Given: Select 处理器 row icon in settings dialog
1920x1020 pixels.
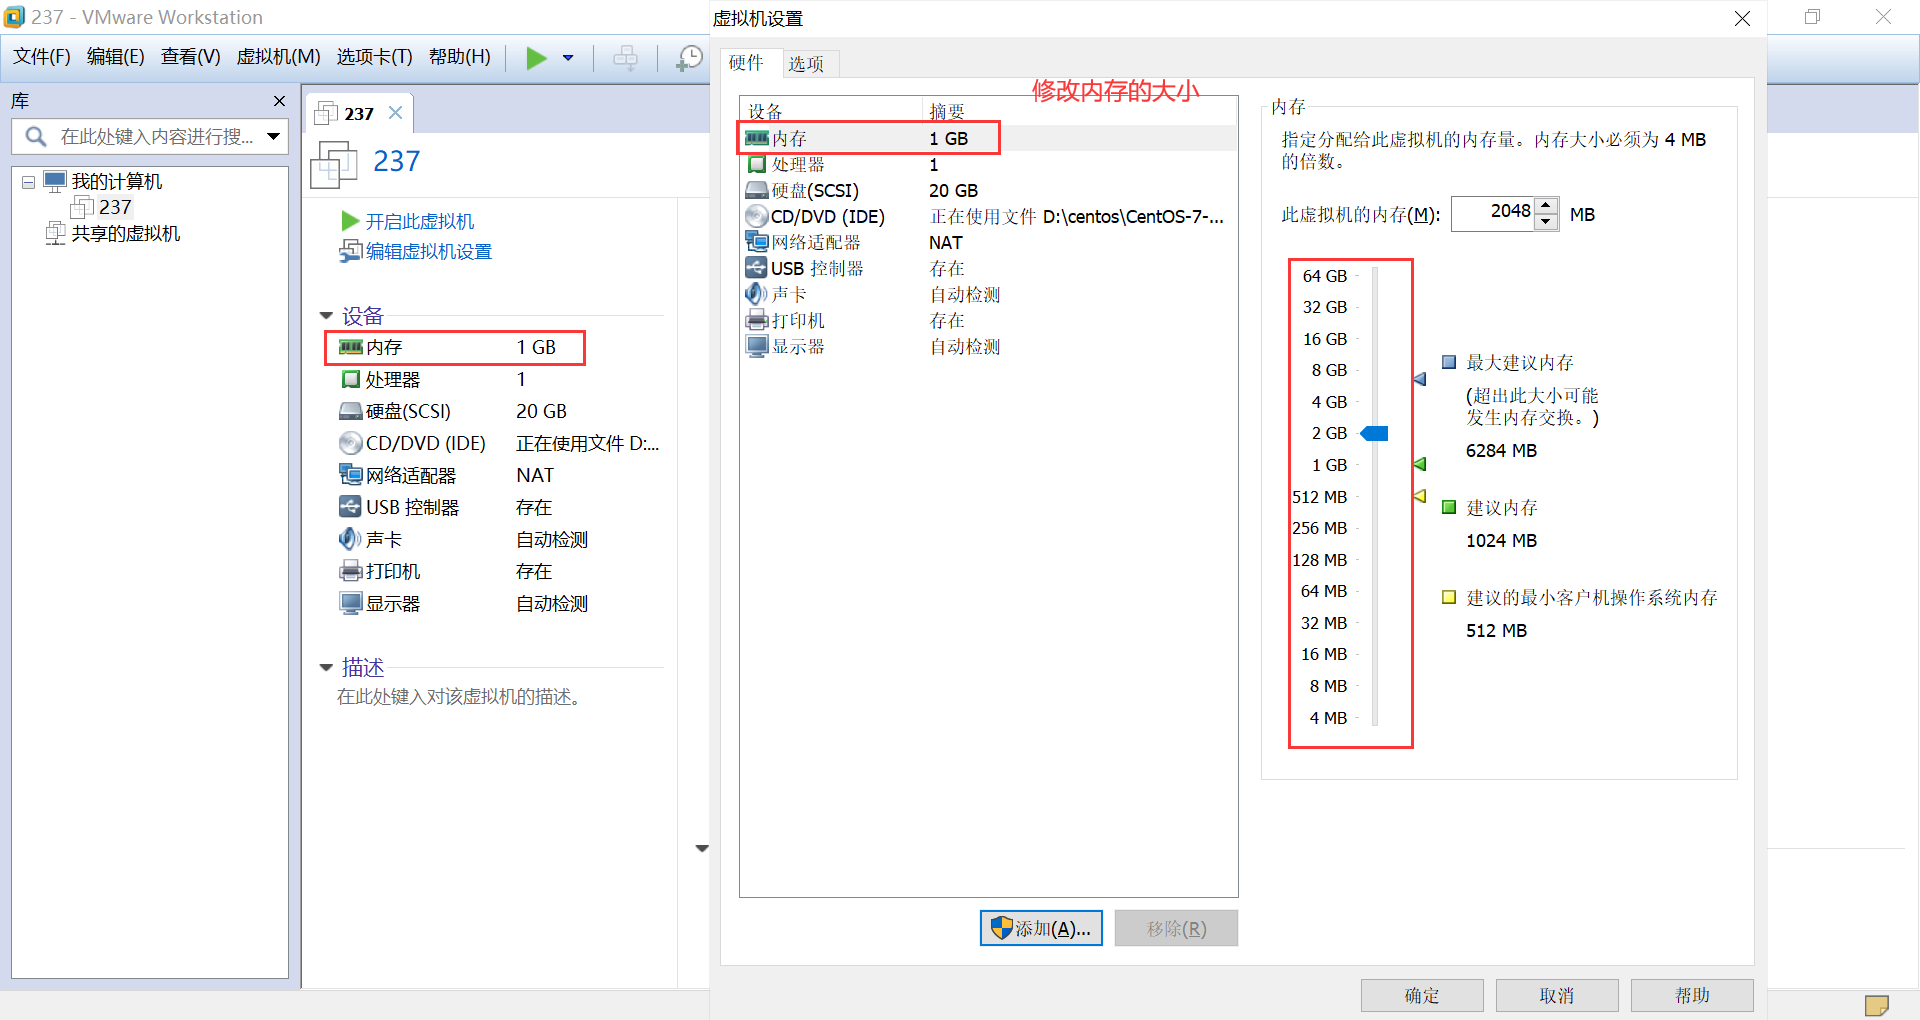Looking at the screenshot, I should [757, 164].
